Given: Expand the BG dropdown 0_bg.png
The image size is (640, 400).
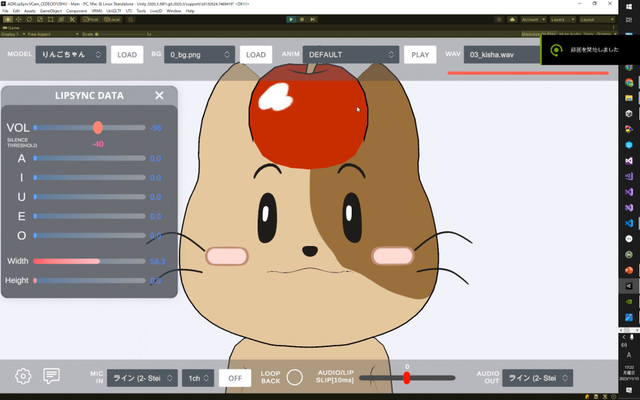Looking at the screenshot, I should 200,54.
